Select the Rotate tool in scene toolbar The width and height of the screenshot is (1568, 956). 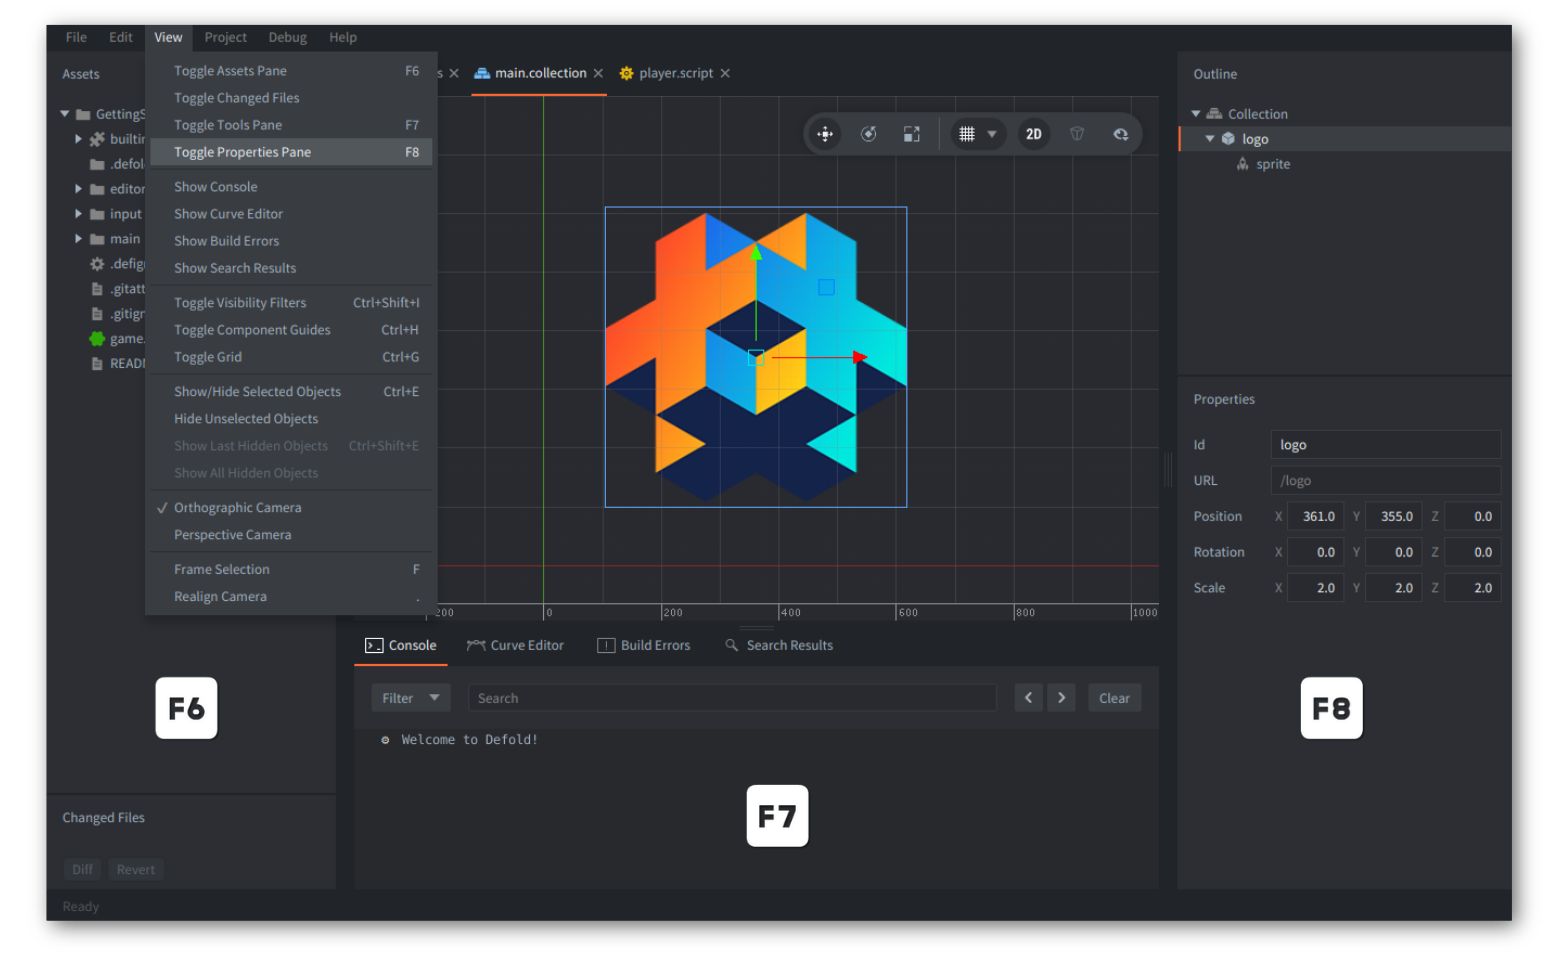tap(868, 134)
